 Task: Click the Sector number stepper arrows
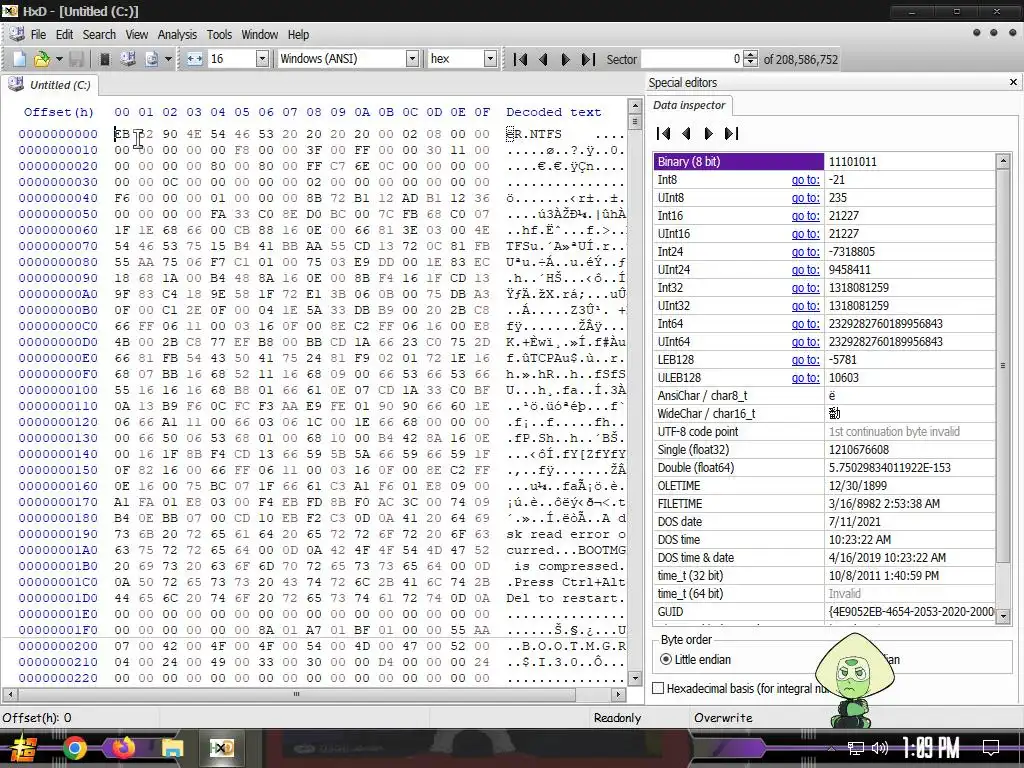(751, 59)
